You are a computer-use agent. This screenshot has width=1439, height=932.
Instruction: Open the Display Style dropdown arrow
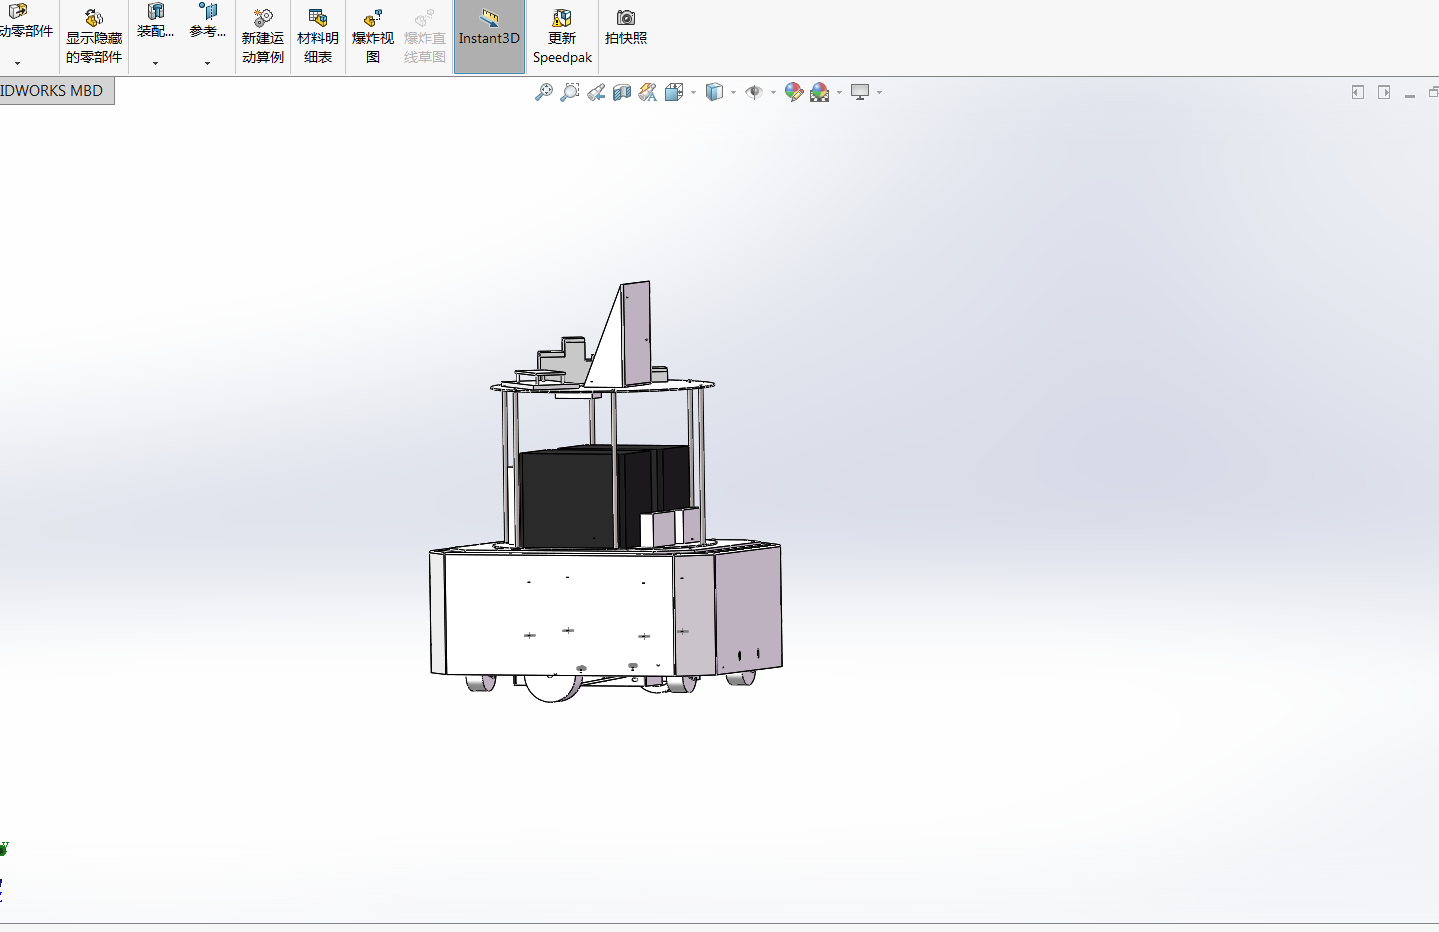733,93
